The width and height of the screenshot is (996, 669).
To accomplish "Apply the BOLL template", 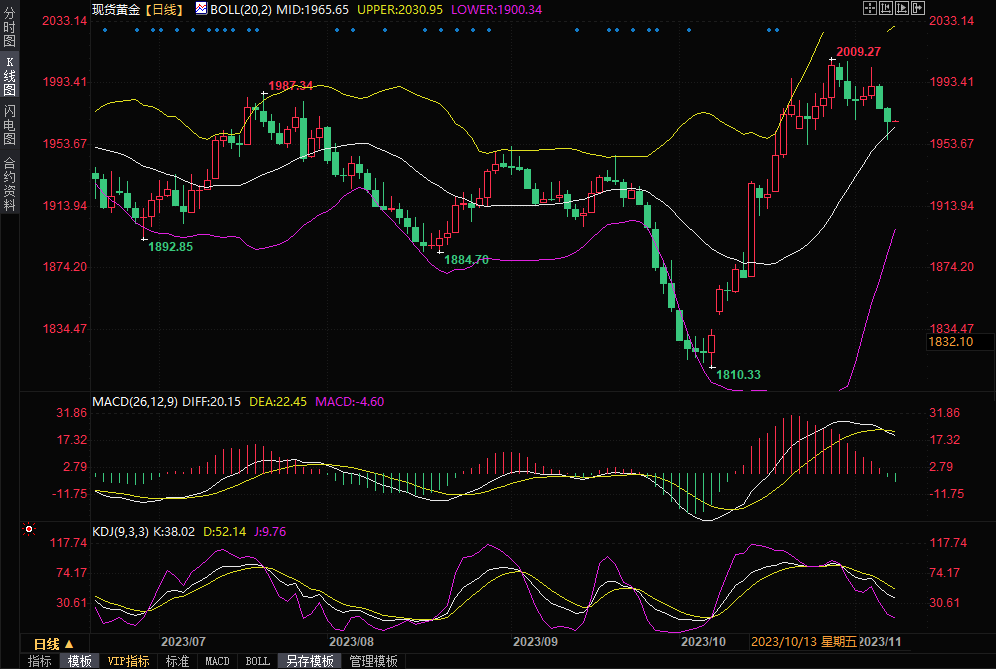I will (x=257, y=661).
